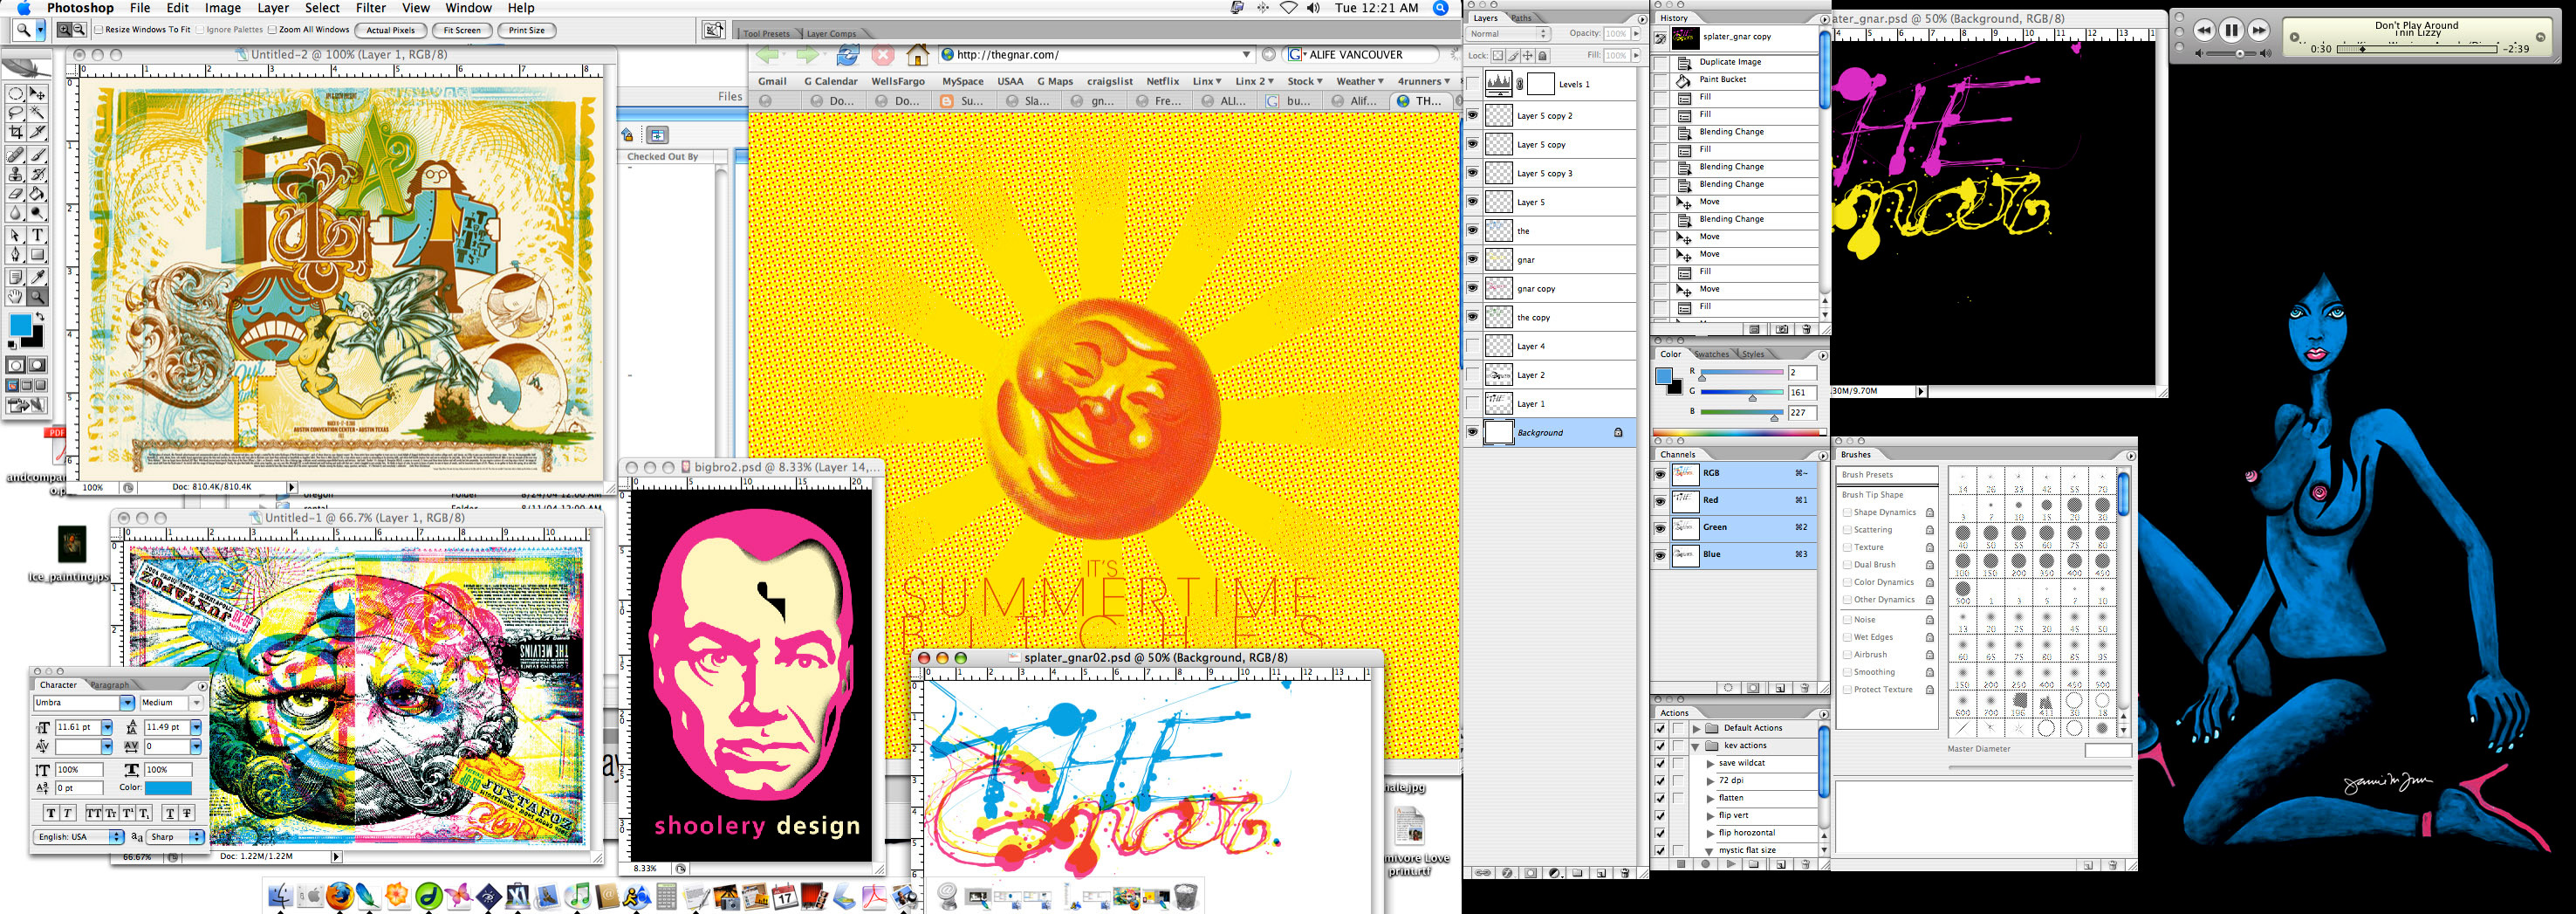Open the Layer menu
This screenshot has width=2576, height=914.
click(x=273, y=8)
